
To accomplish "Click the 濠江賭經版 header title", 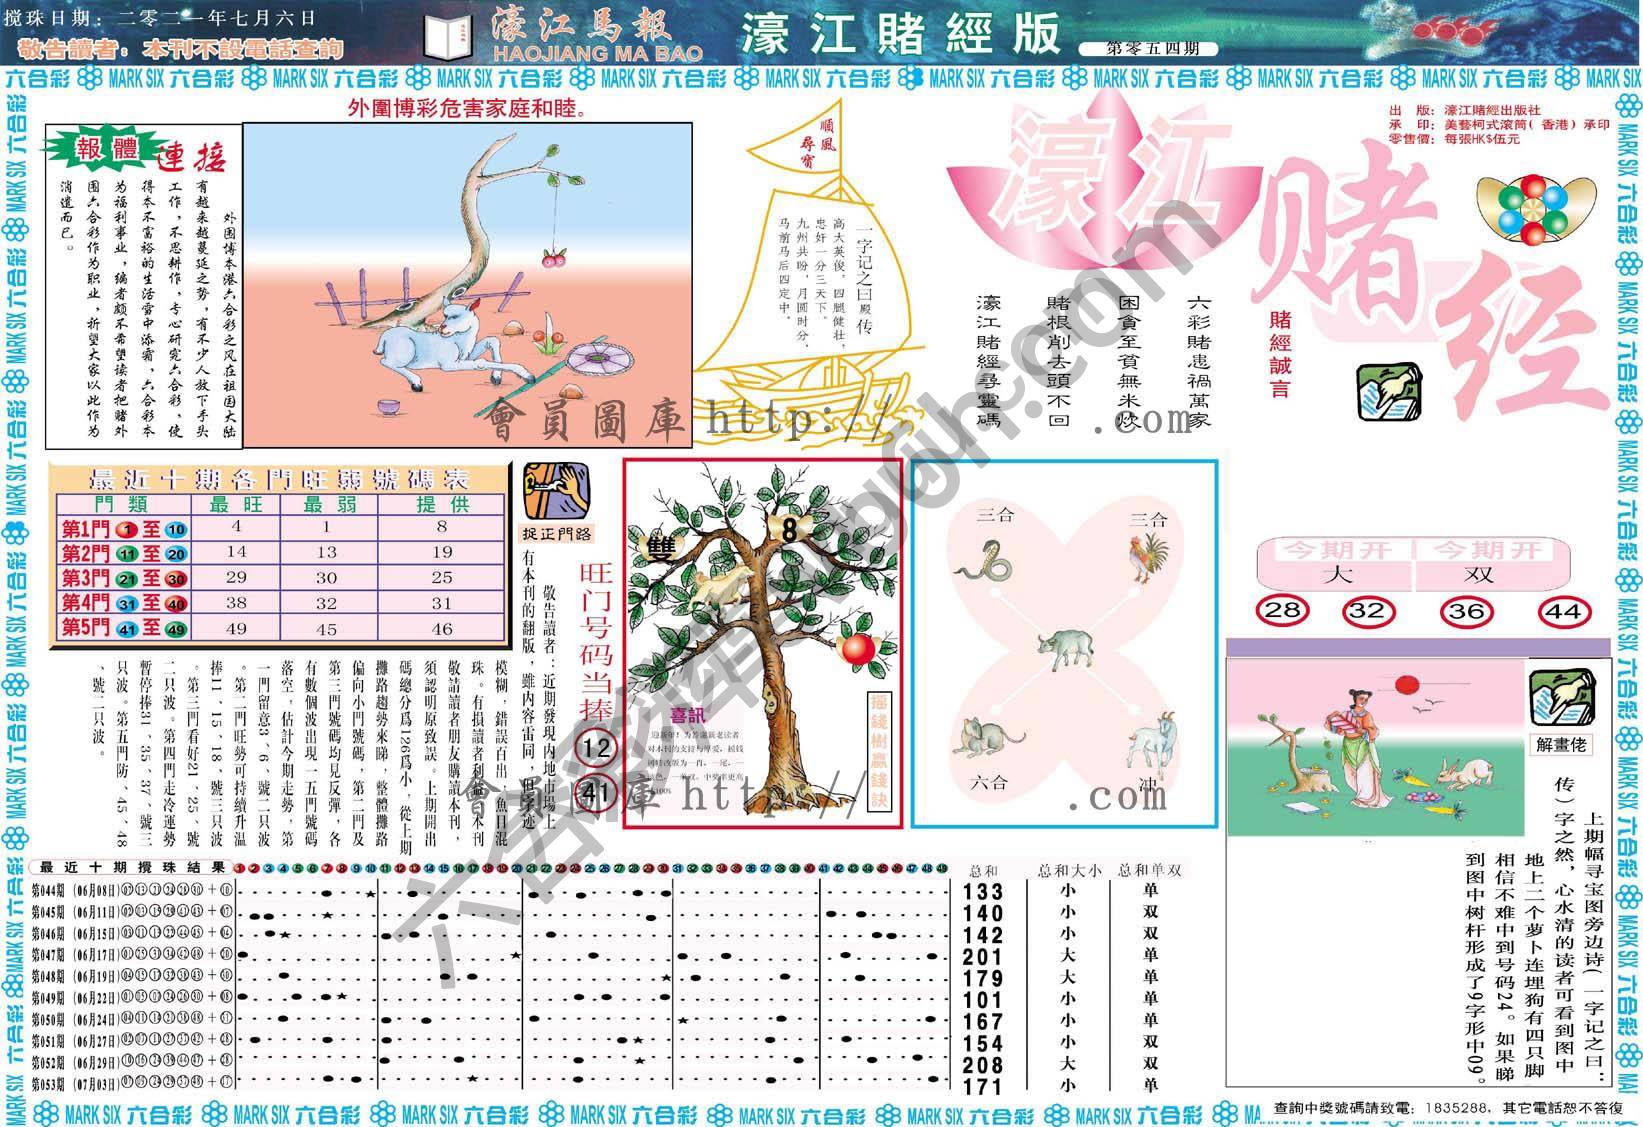I will (x=900, y=34).
